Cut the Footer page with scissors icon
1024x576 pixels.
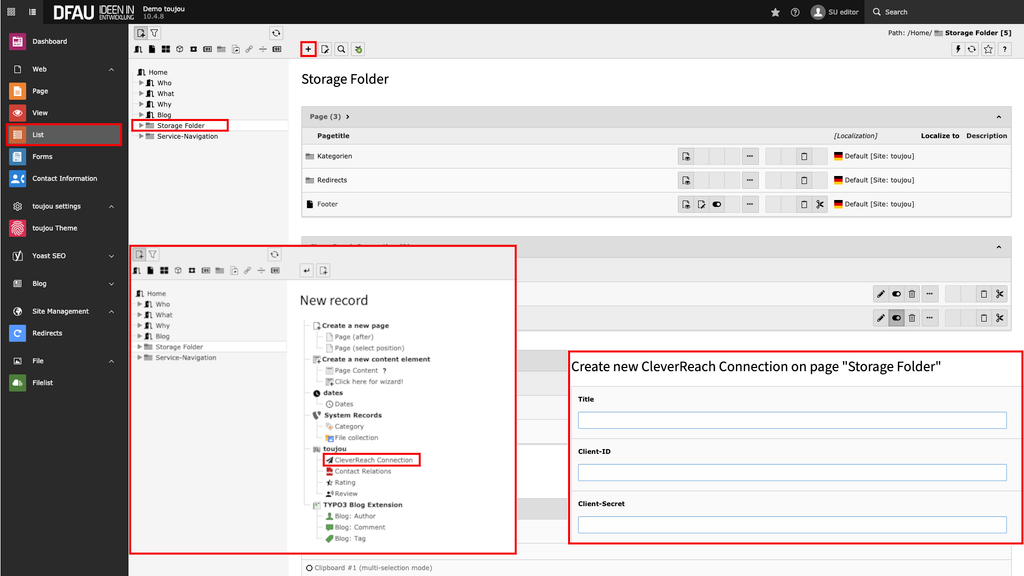pyautogui.click(x=819, y=204)
